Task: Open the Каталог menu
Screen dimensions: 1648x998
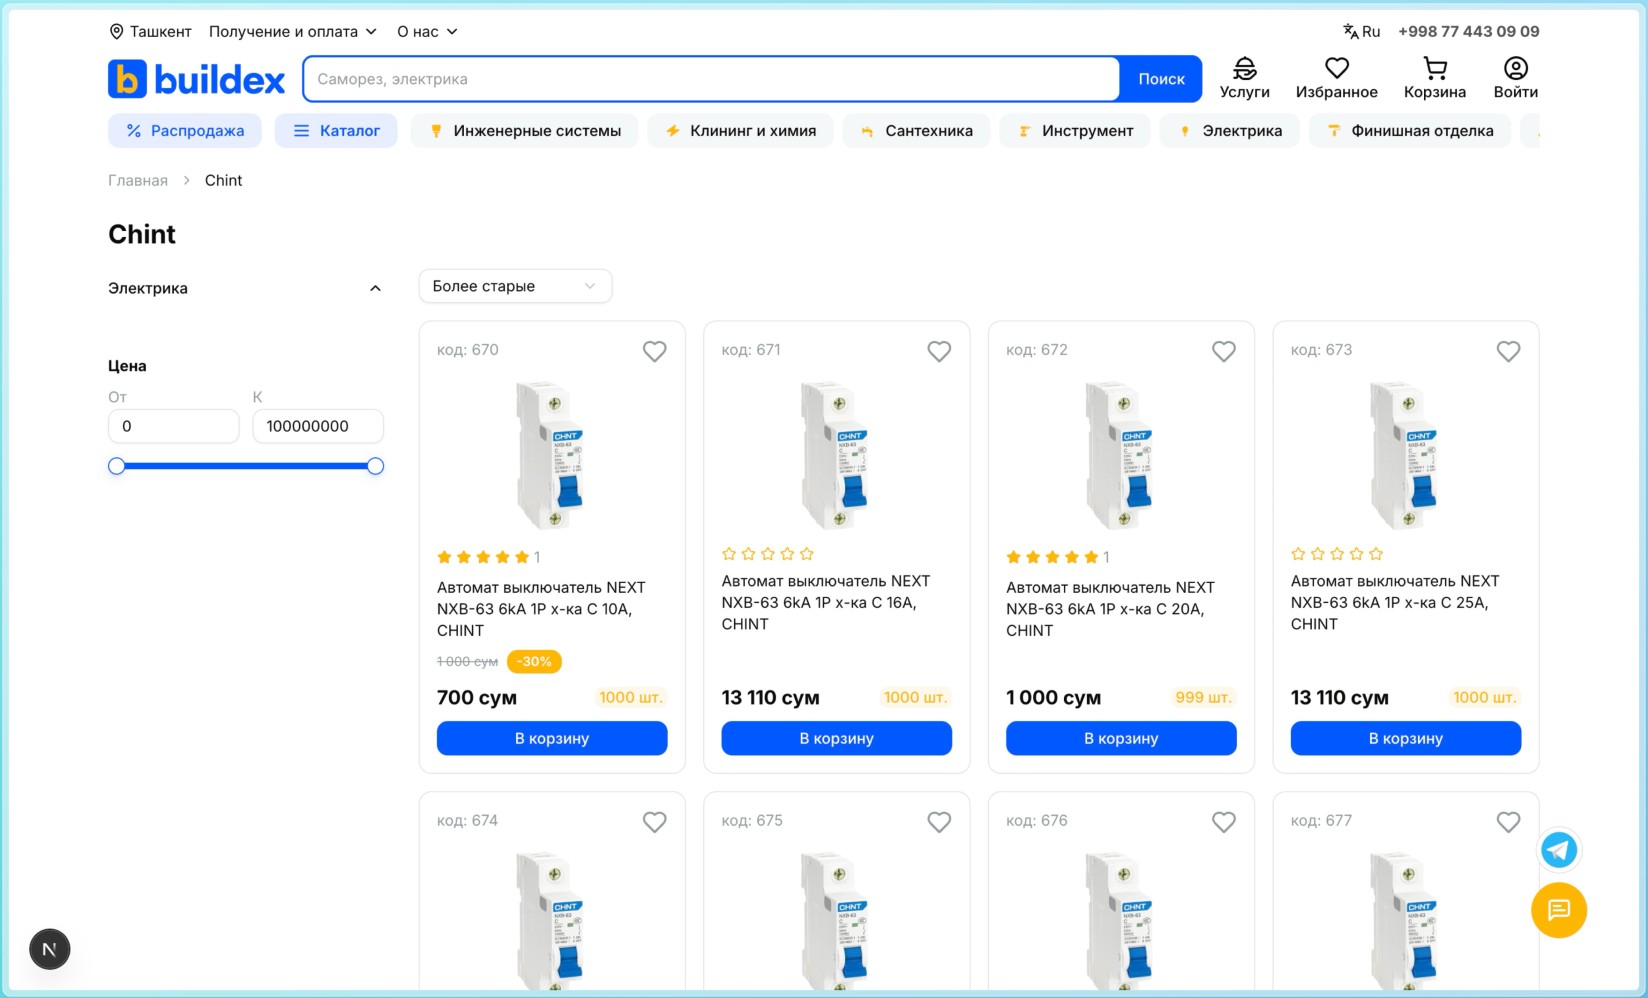Action: (x=336, y=131)
